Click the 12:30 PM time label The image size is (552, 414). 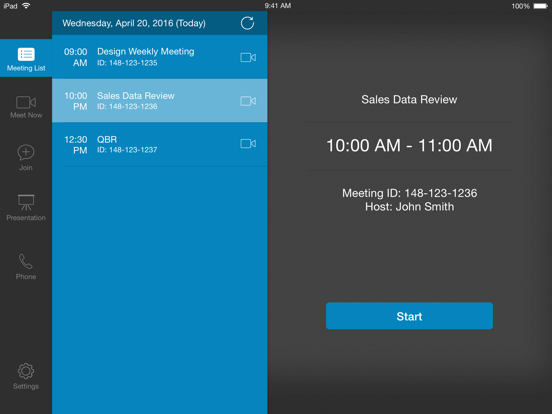click(x=76, y=145)
